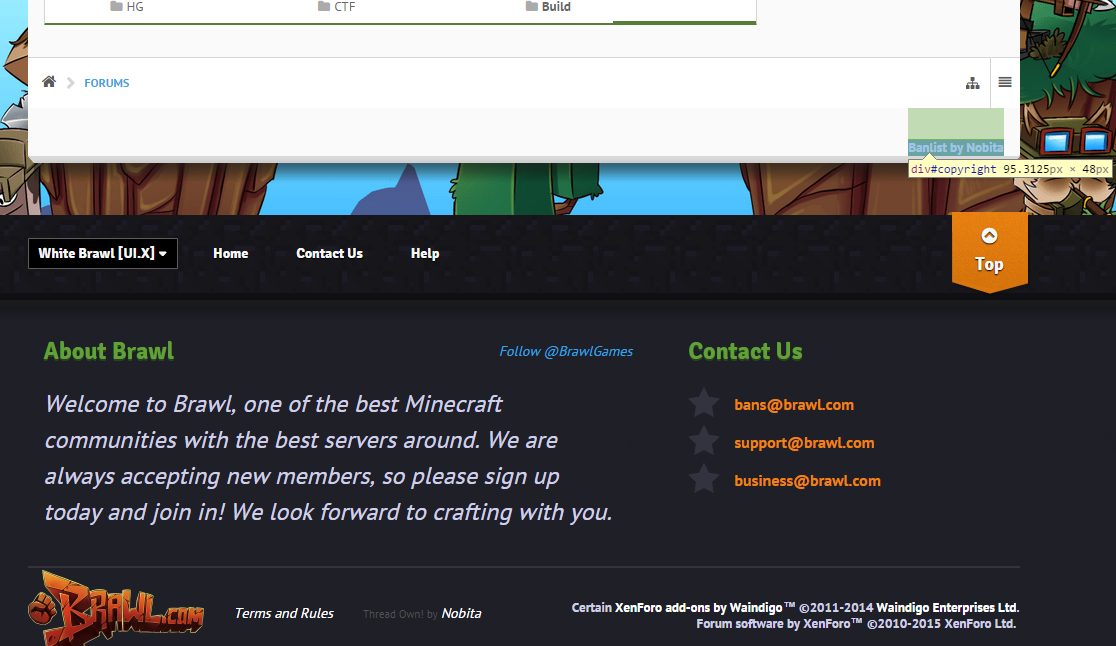Image resolution: width=1116 pixels, height=646 pixels.
Task: Open the Help footer link
Action: (x=425, y=253)
